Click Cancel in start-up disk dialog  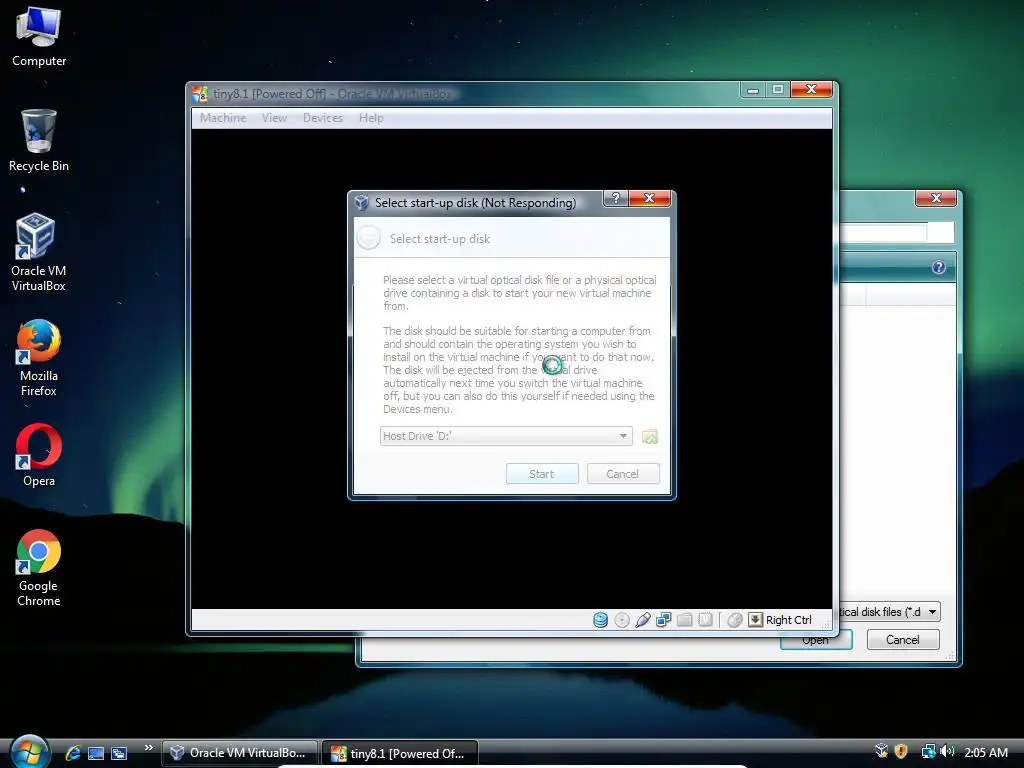[x=623, y=474]
